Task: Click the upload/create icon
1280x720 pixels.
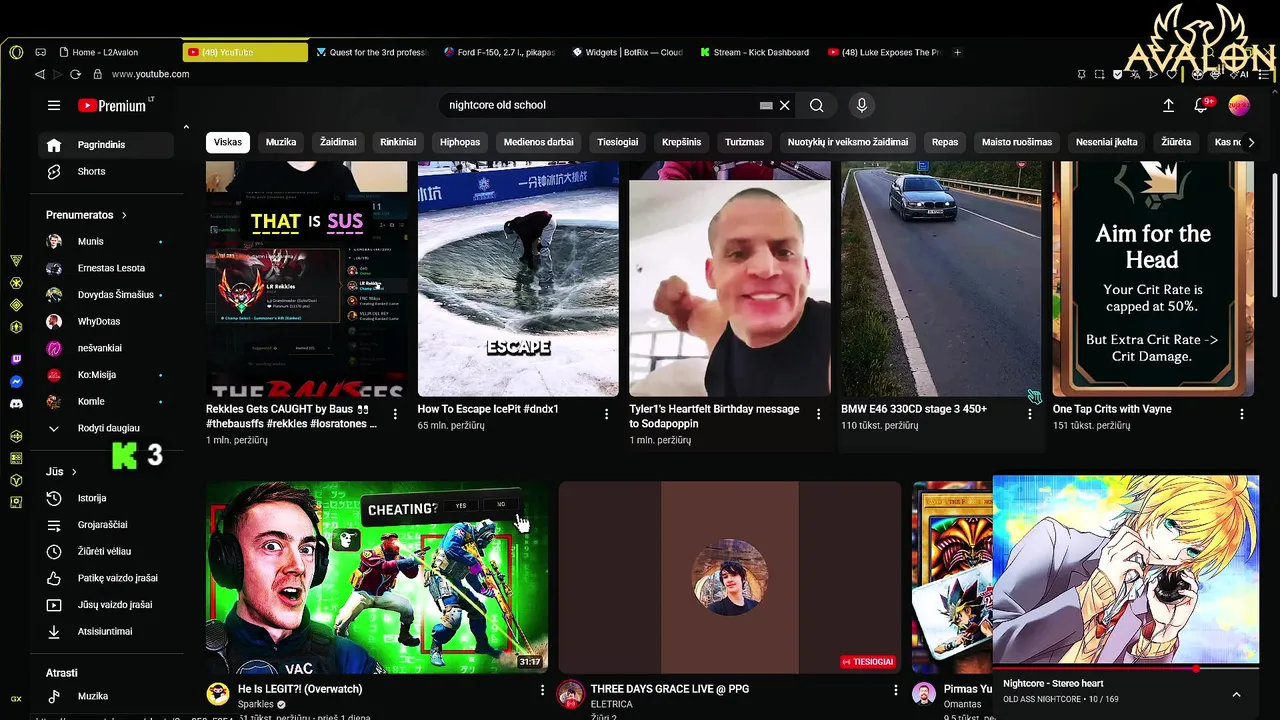Action: pyautogui.click(x=1168, y=105)
